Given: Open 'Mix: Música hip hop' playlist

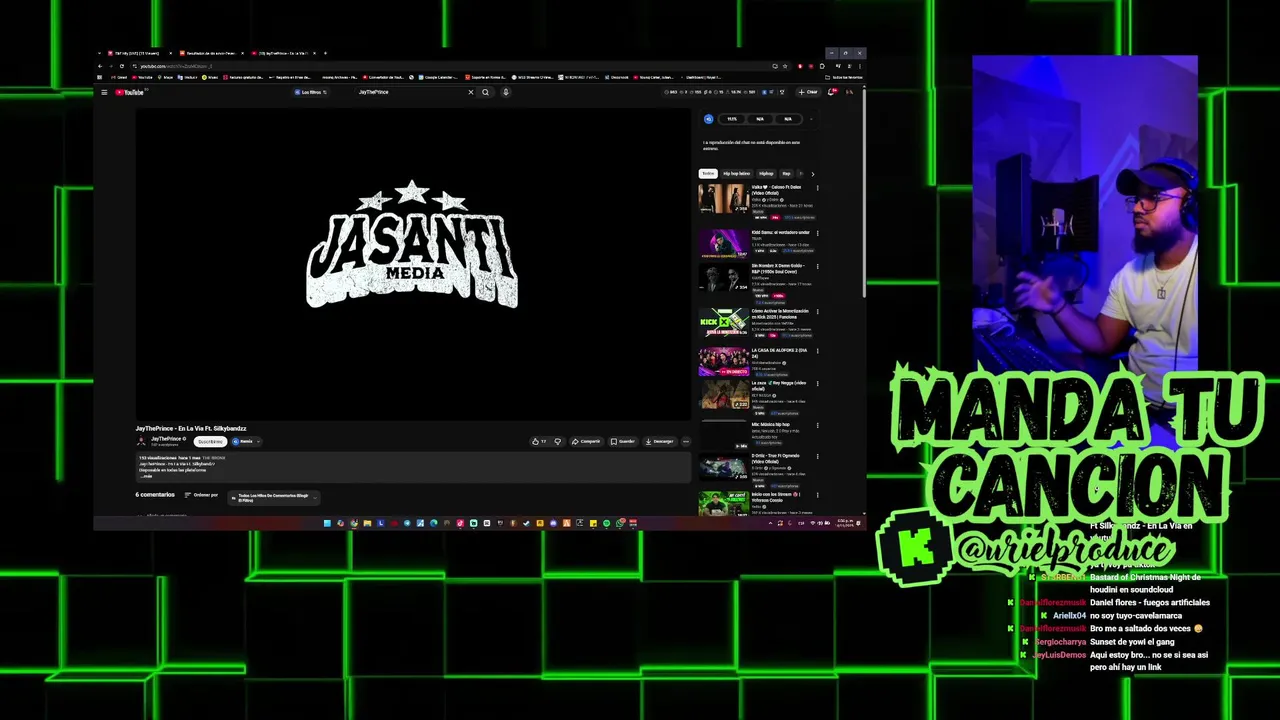Looking at the screenshot, I should (723, 435).
